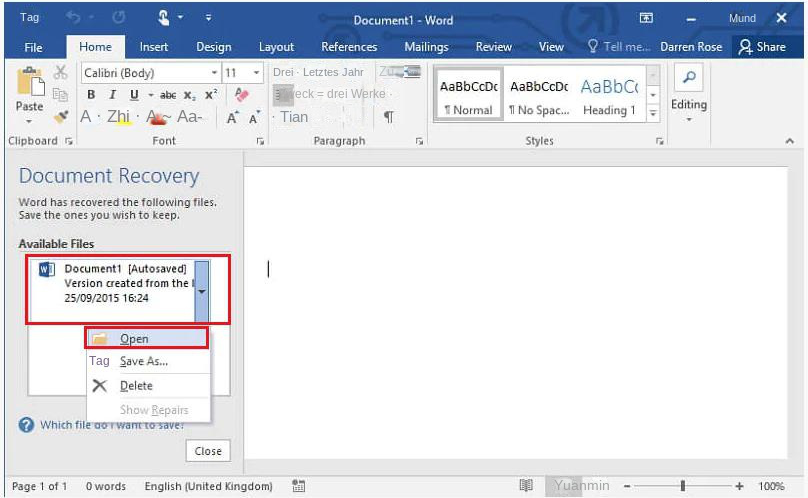Click the Decrease Font Size icon
This screenshot has width=808, height=498.
pyautogui.click(x=255, y=118)
